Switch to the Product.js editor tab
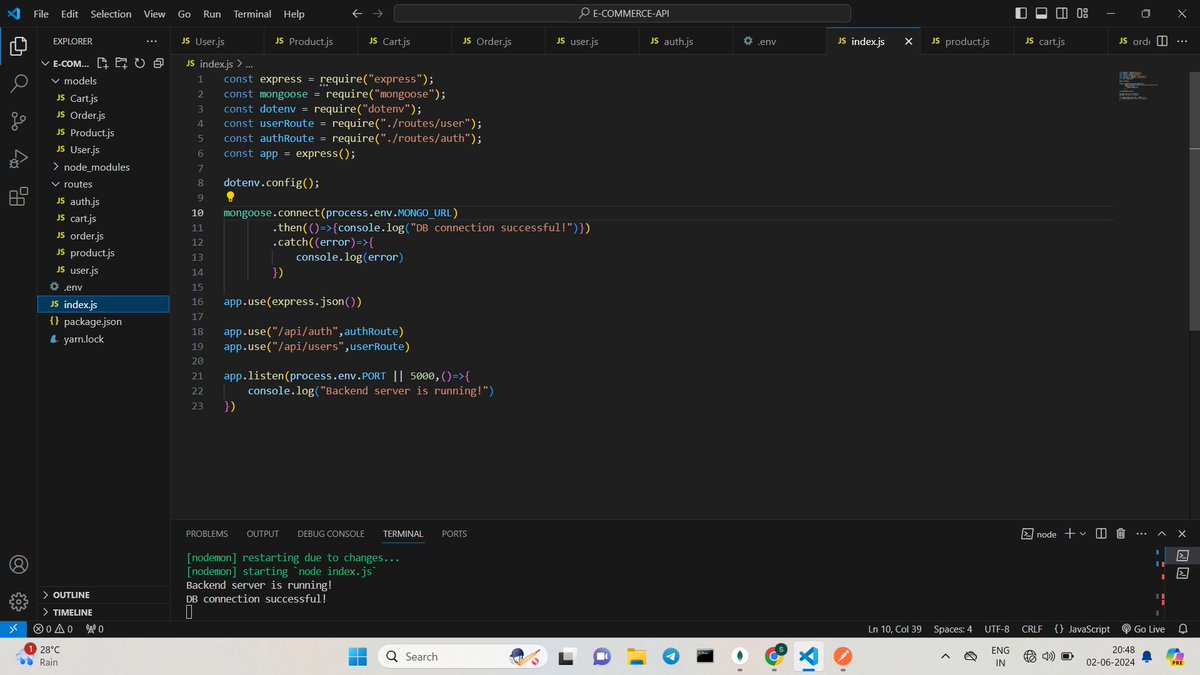Image resolution: width=1200 pixels, height=675 pixels. click(x=310, y=41)
